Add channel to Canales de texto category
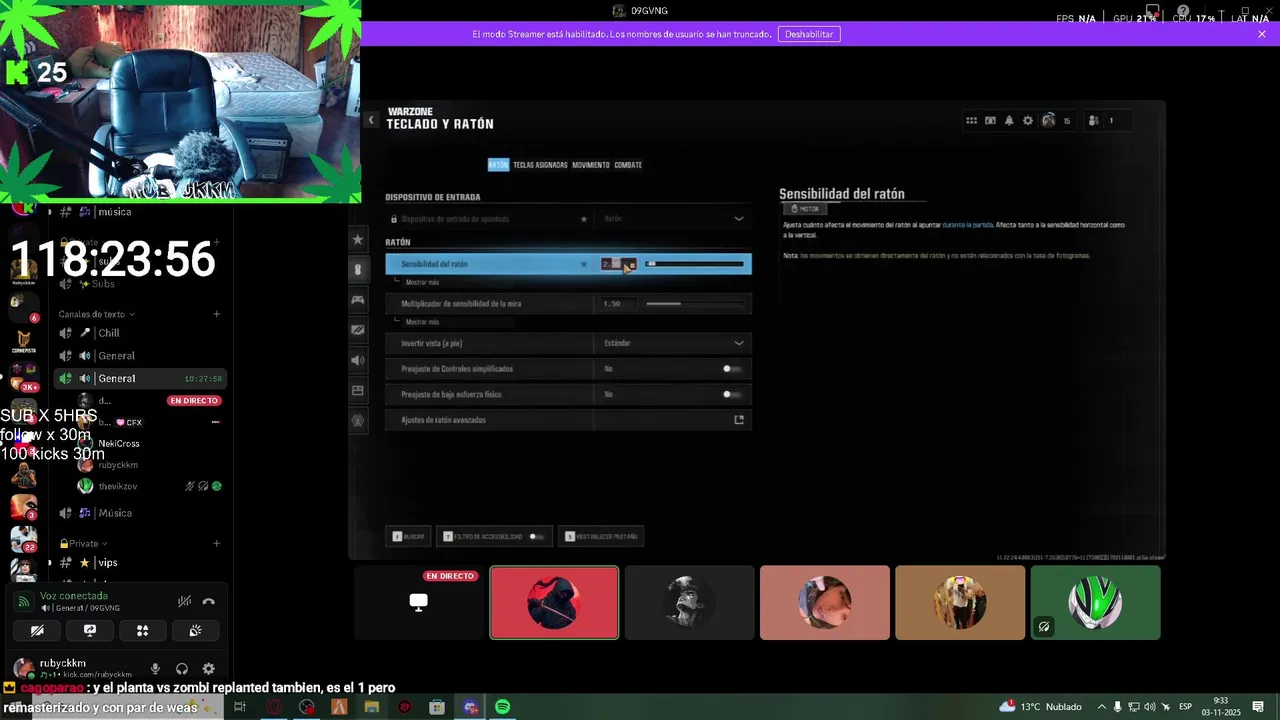Screen dimensions: 1280x720 (216, 314)
